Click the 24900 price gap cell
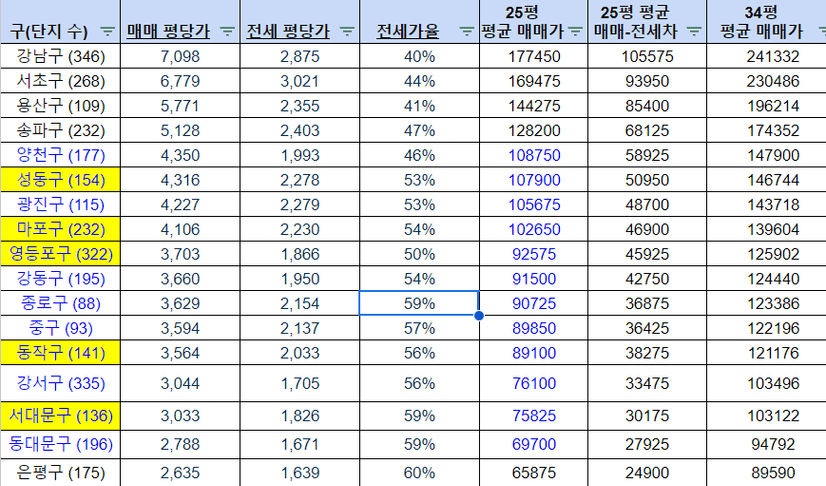Viewport: 826px width, 486px height. coord(647,472)
